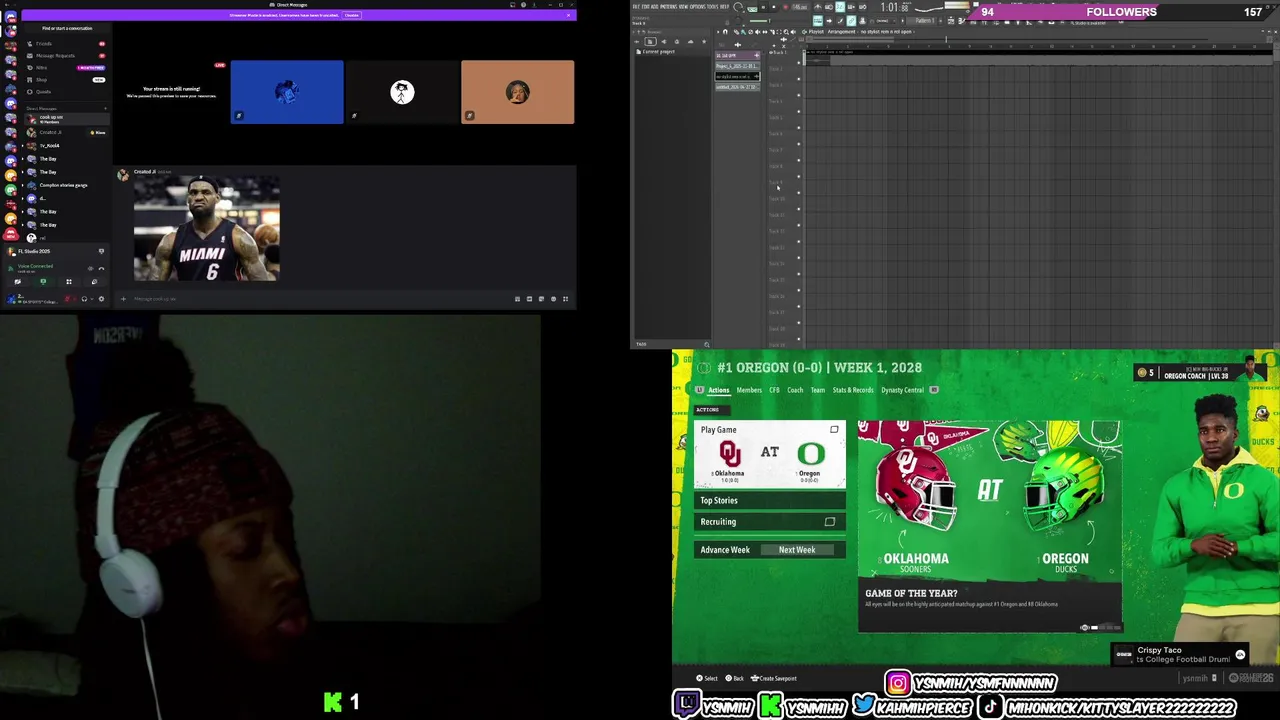Open Discord help icon in title bar
Screen dimensions: 1280x720
point(523,5)
